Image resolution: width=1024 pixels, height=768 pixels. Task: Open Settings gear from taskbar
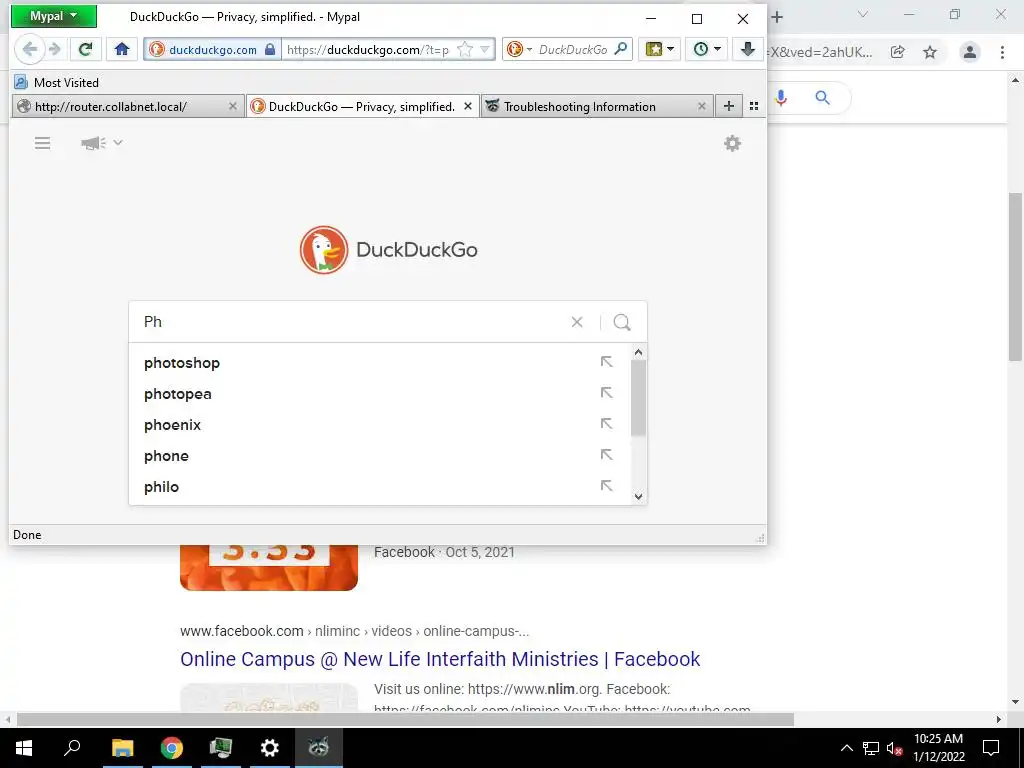tap(269, 748)
